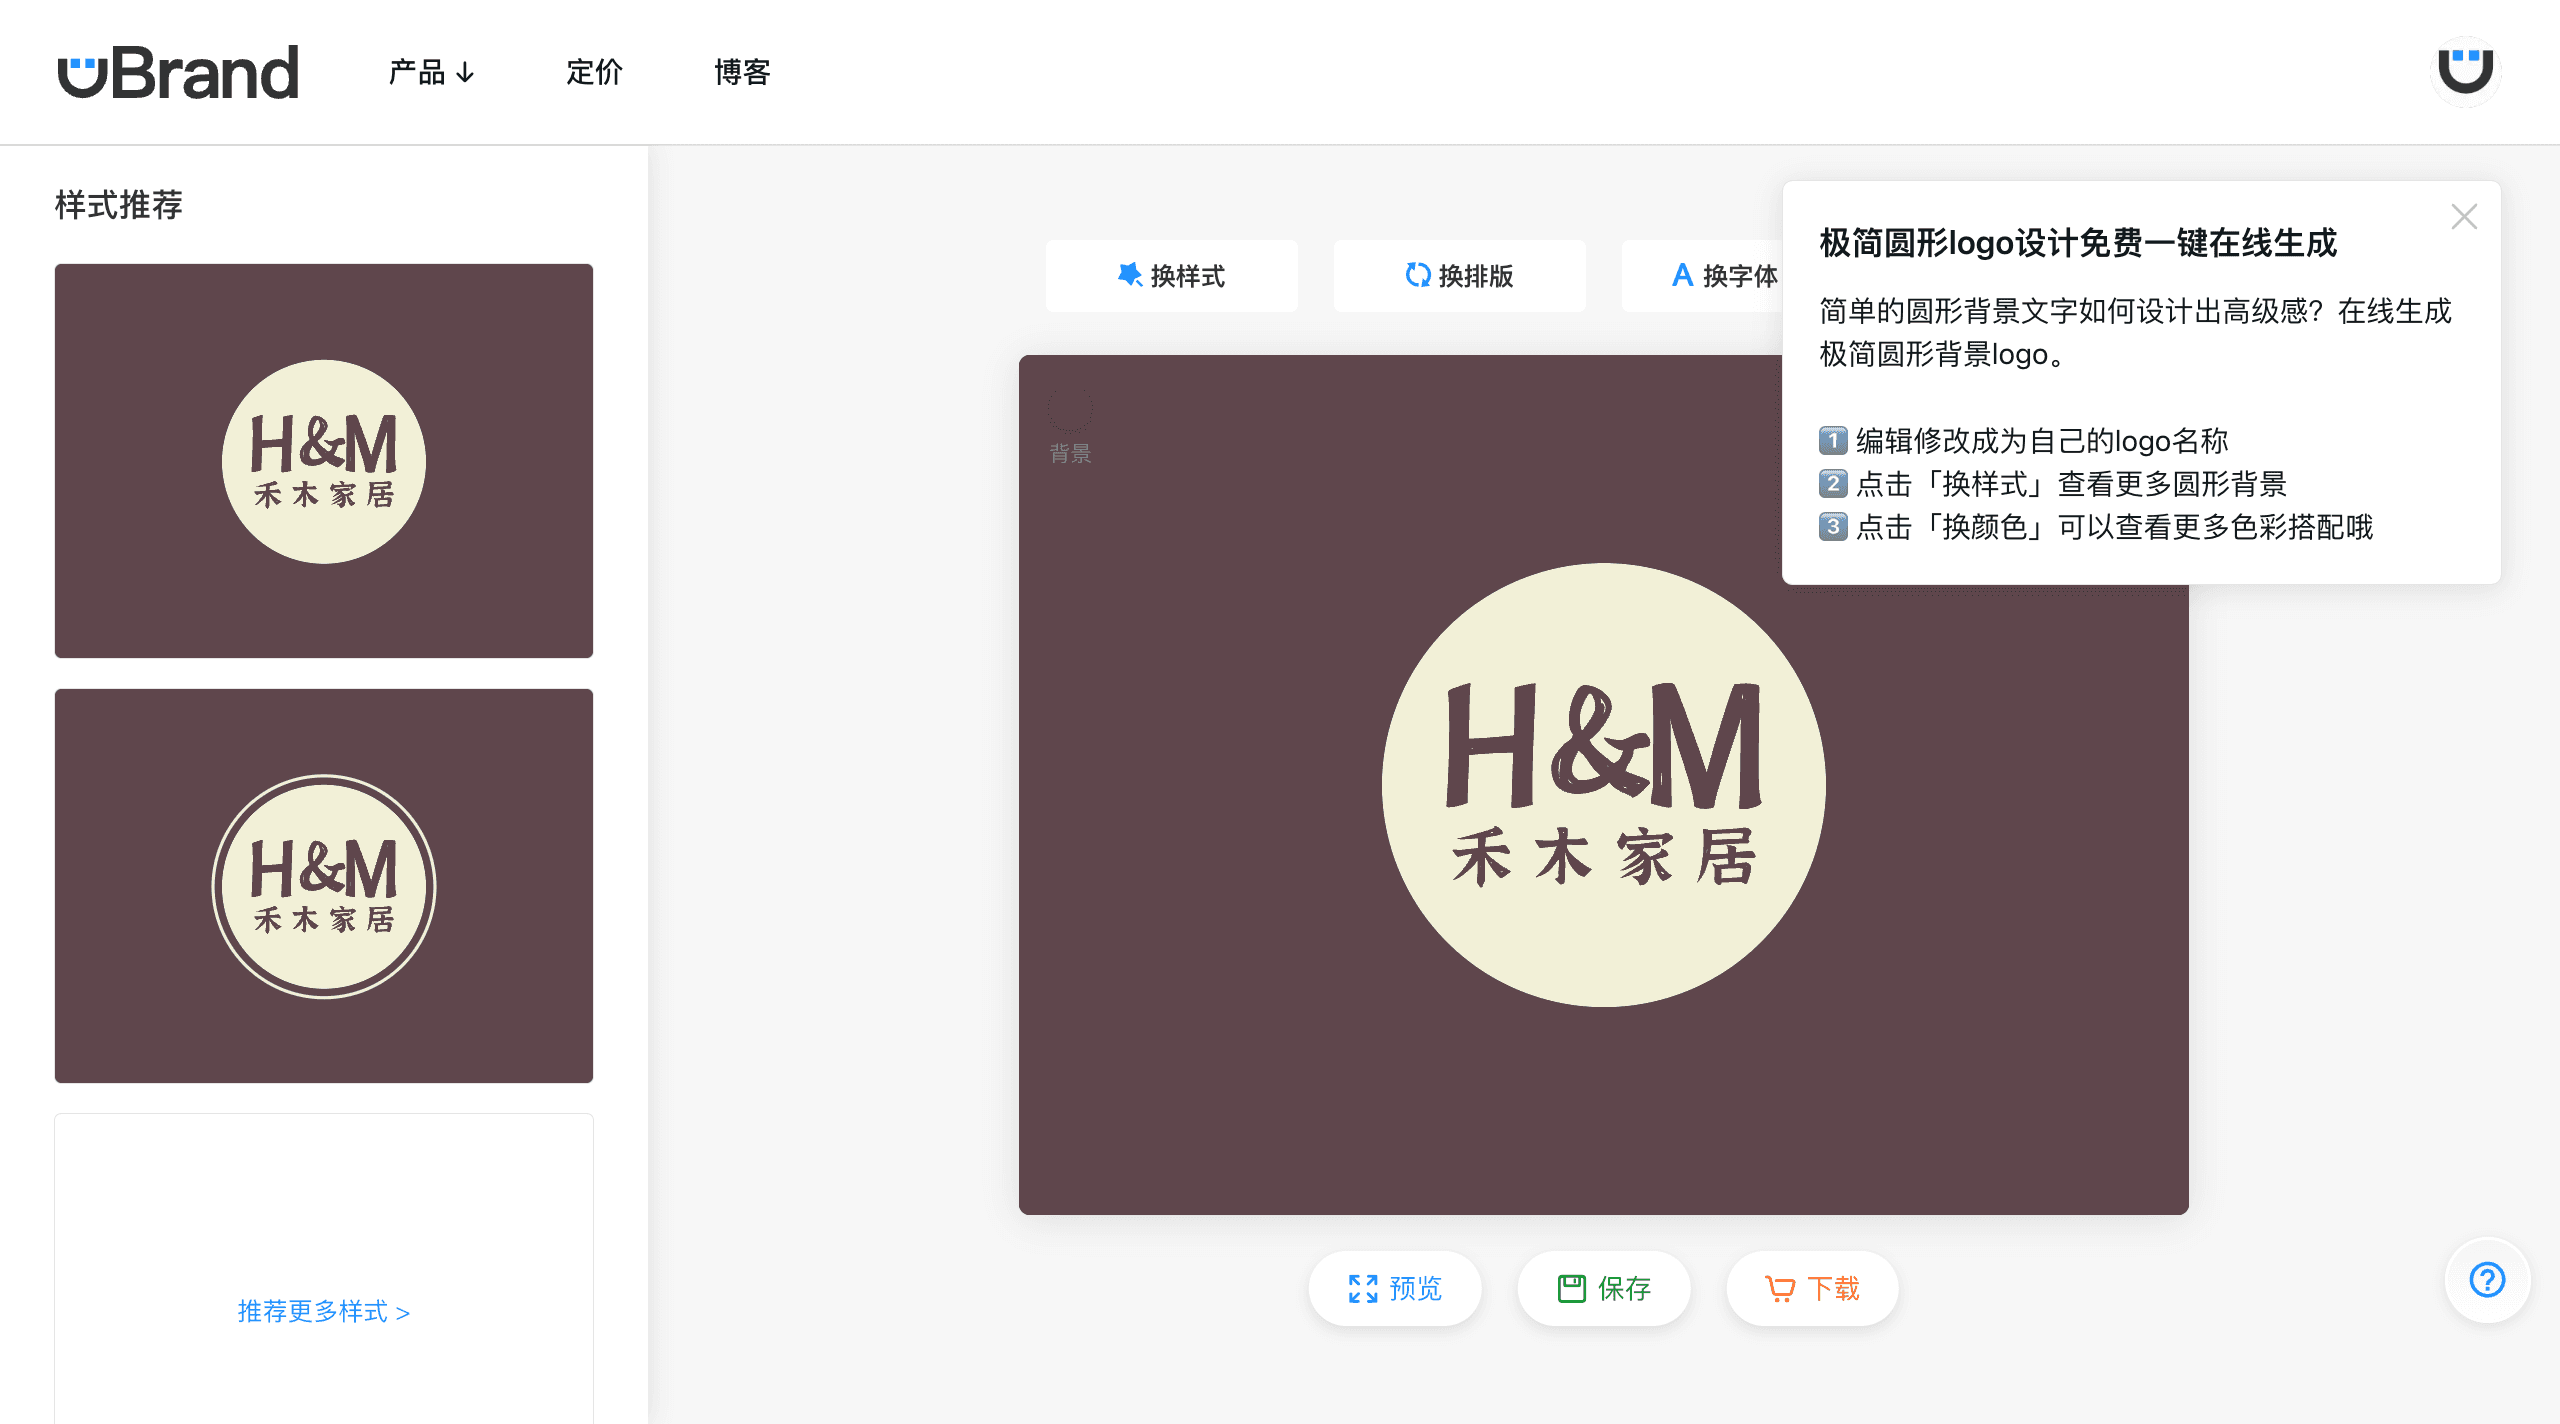Click the step 1 text 编辑修改成为自己的logo名称
The width and height of the screenshot is (2560, 1424).
pos(2042,440)
